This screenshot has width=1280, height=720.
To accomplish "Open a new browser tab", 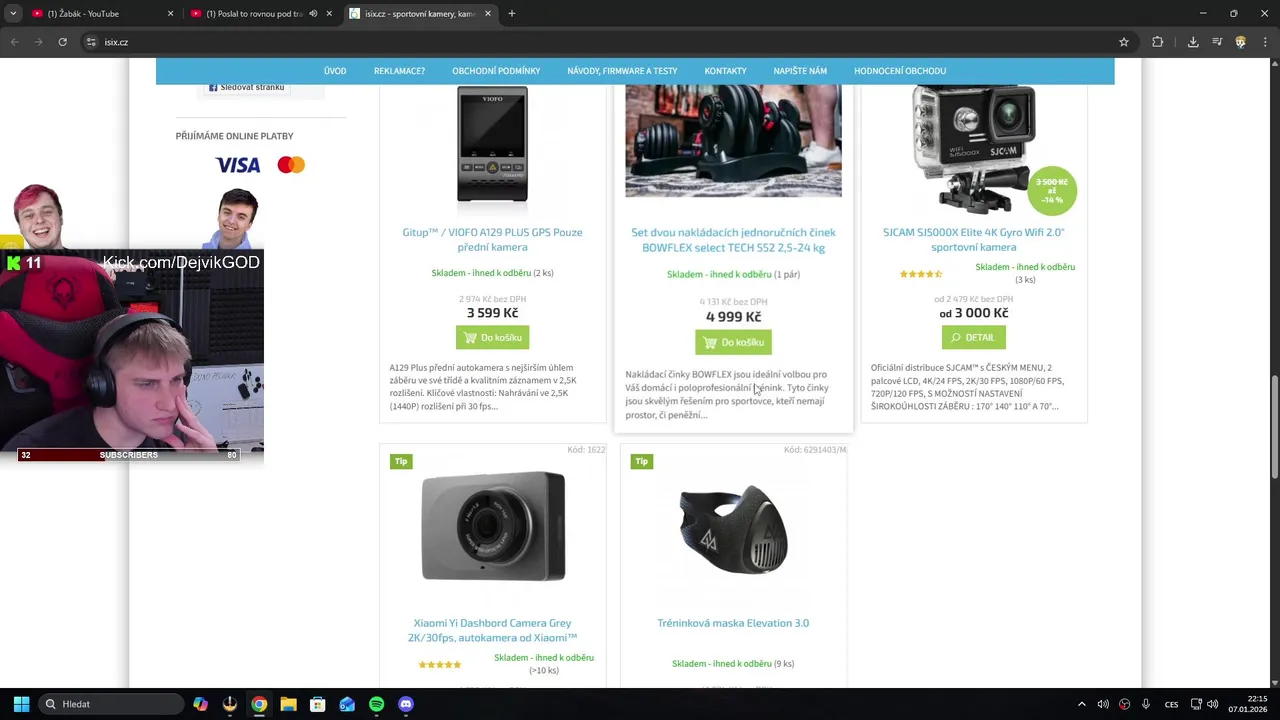I will (512, 14).
